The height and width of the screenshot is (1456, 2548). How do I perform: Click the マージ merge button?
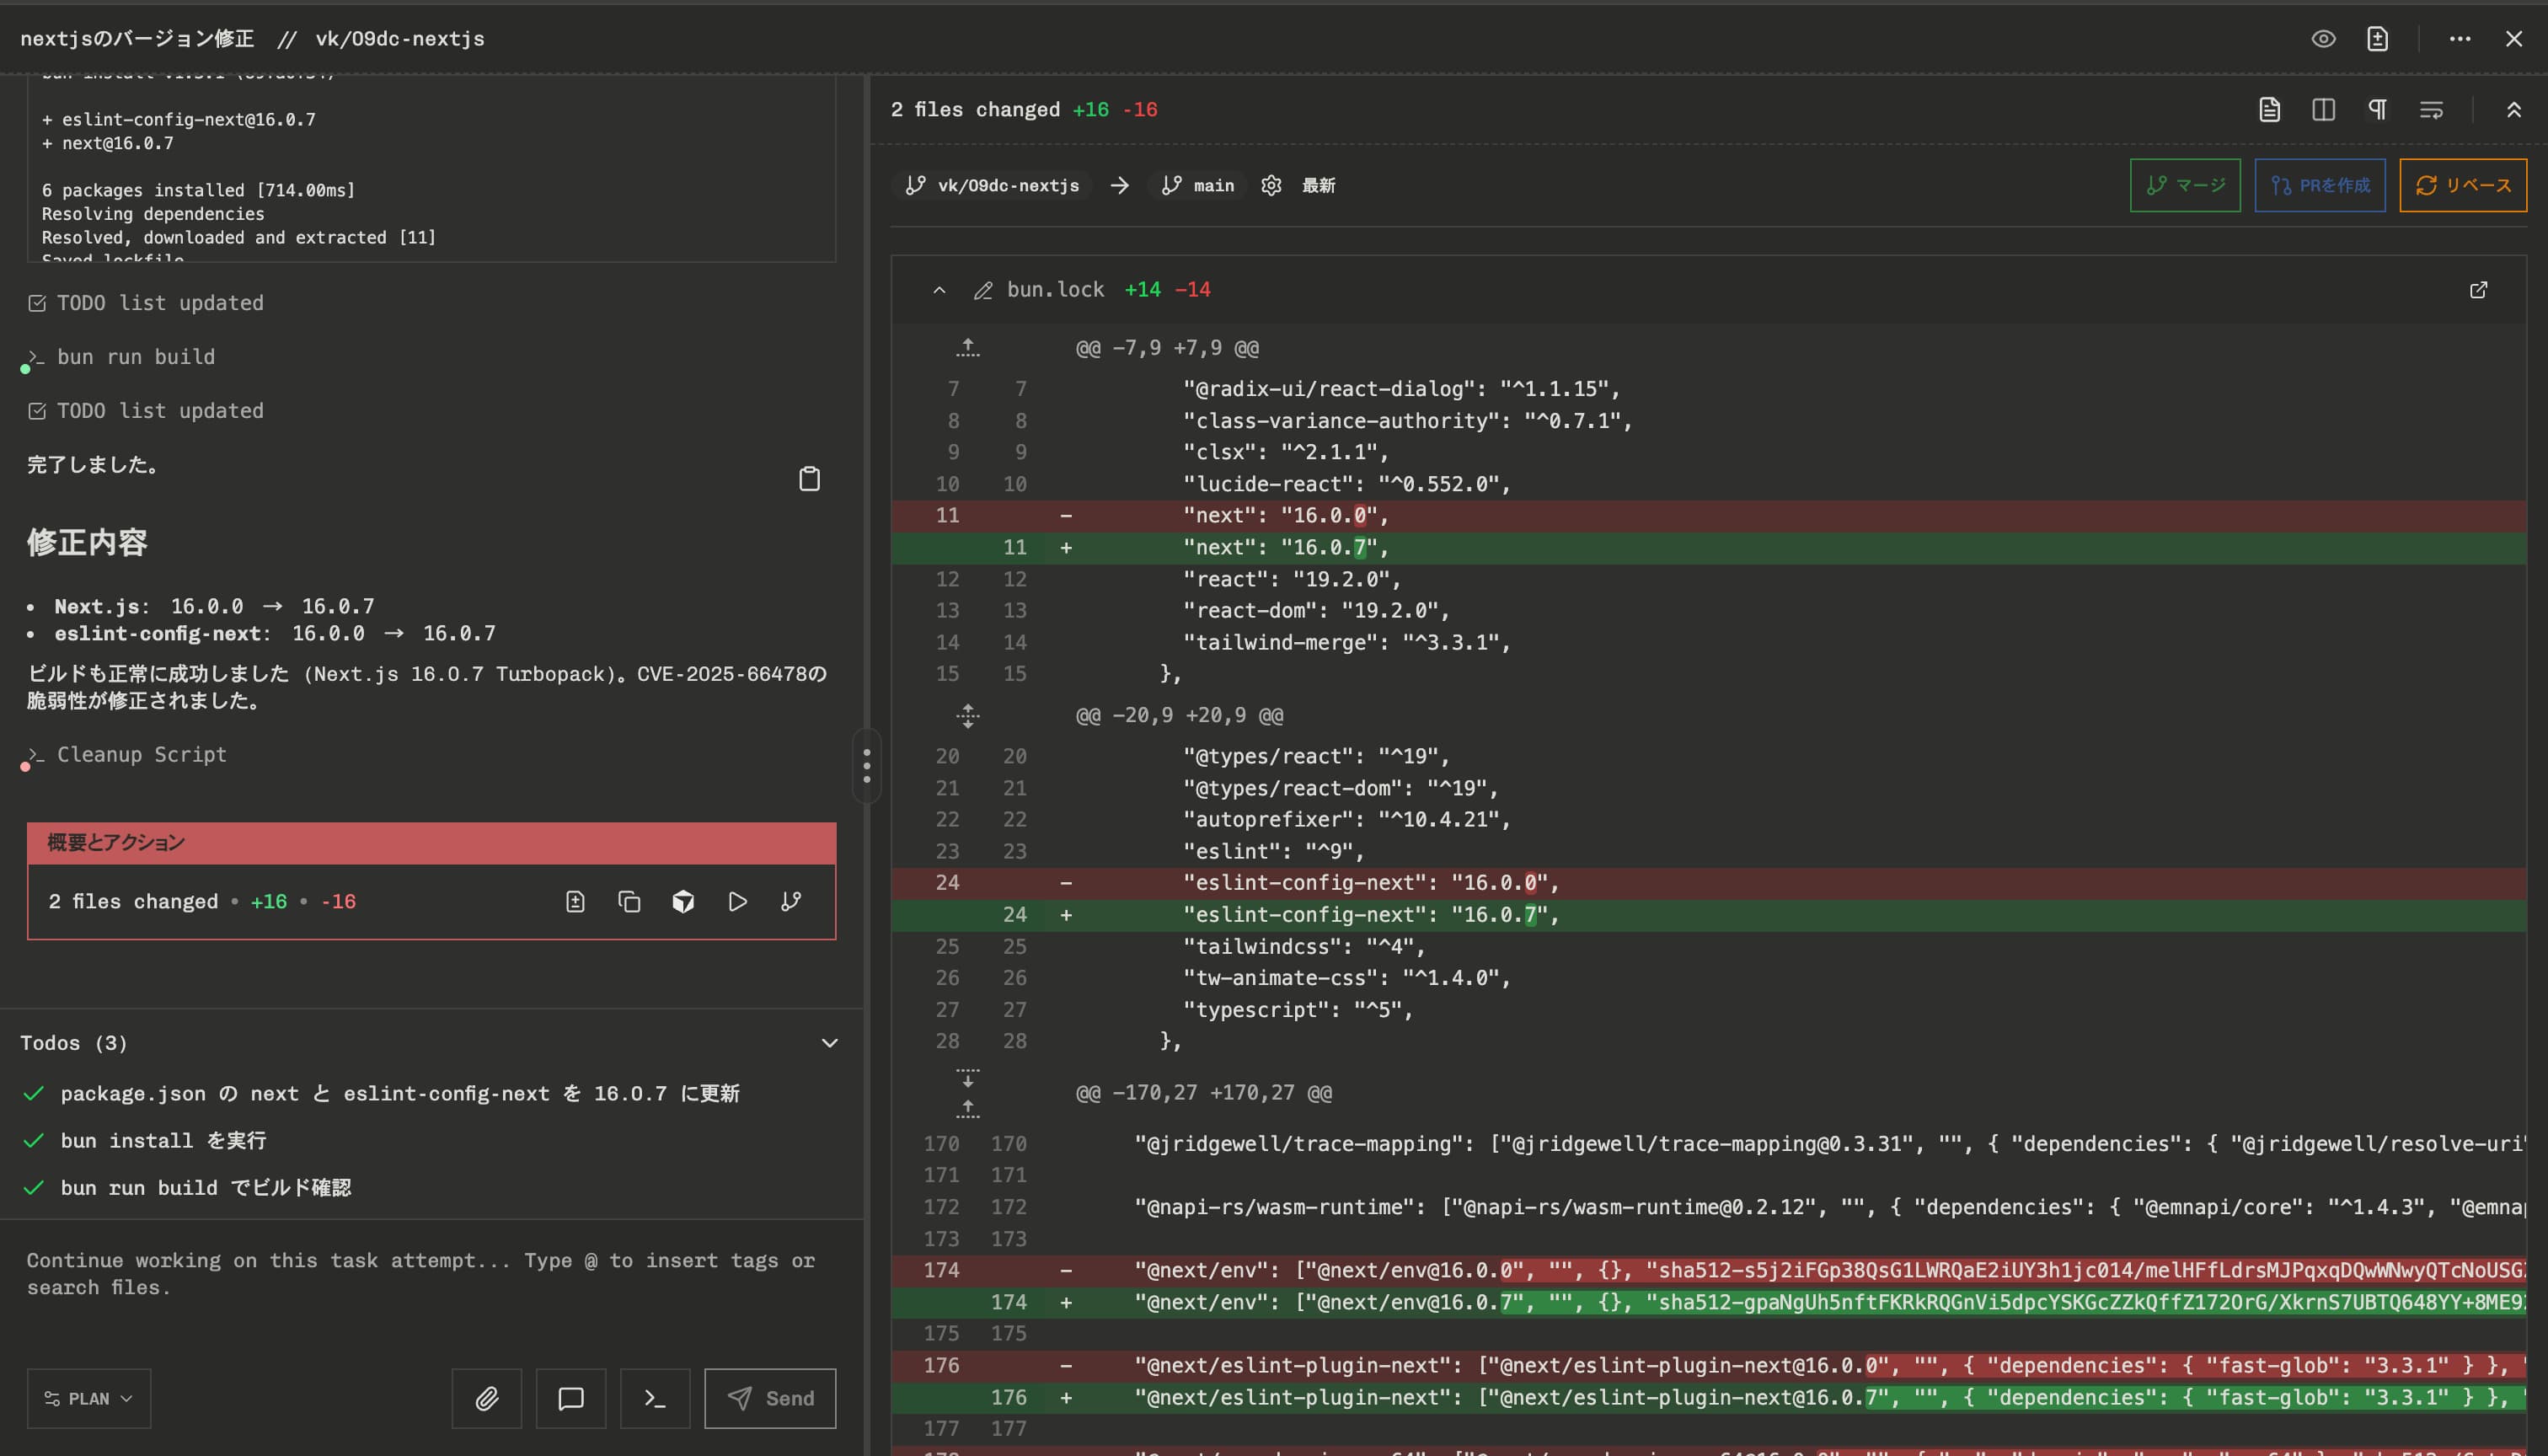(x=2184, y=185)
